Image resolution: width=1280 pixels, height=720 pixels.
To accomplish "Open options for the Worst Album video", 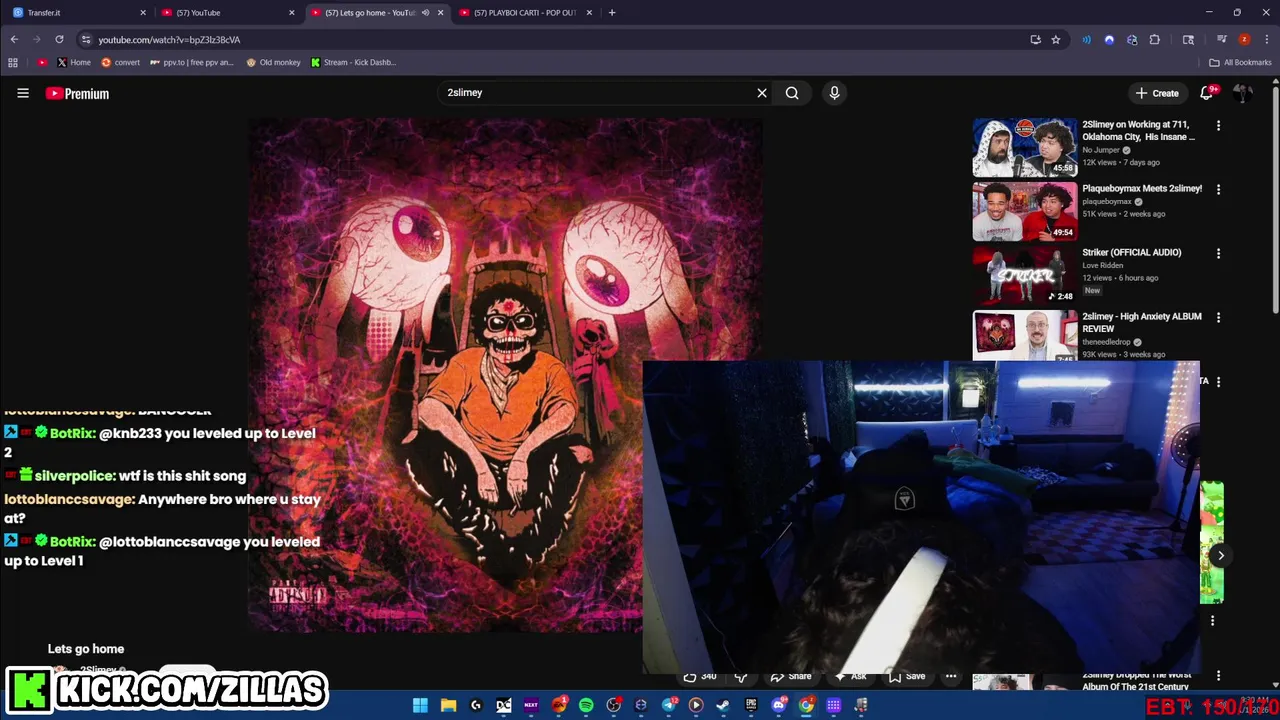I will tap(1218, 677).
